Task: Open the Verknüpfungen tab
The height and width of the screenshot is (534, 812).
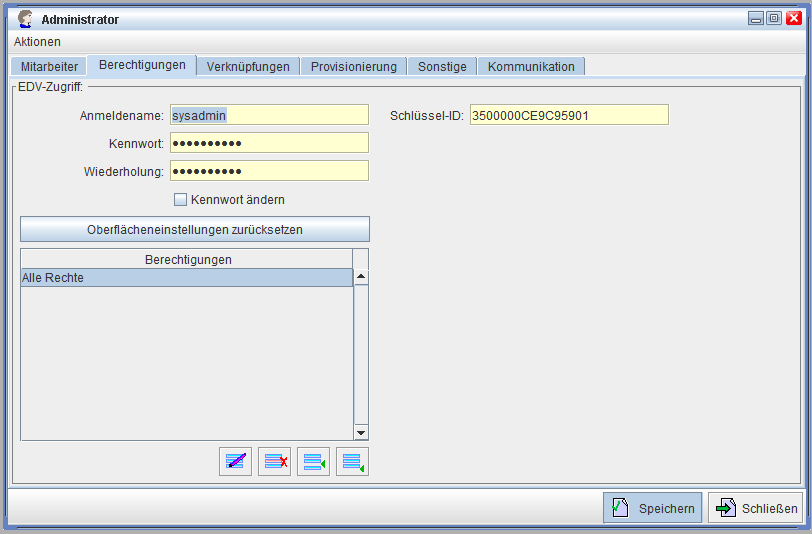Action: pos(248,67)
